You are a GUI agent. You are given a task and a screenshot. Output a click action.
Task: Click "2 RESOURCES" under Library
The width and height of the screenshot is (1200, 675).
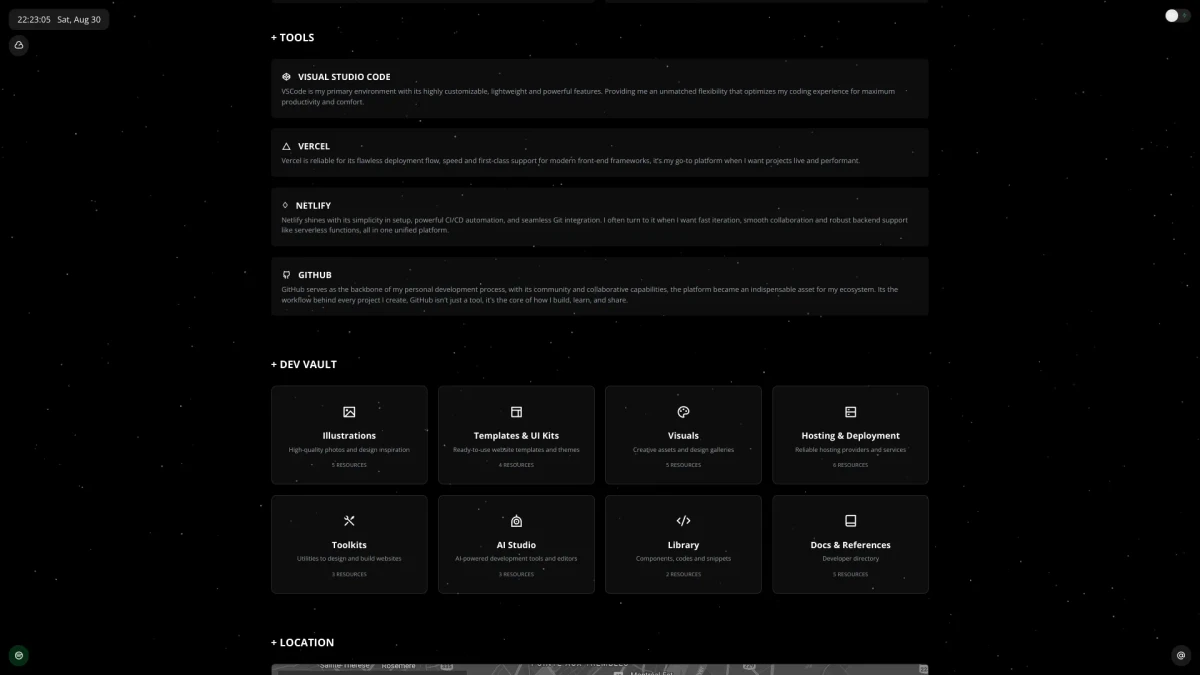point(683,574)
